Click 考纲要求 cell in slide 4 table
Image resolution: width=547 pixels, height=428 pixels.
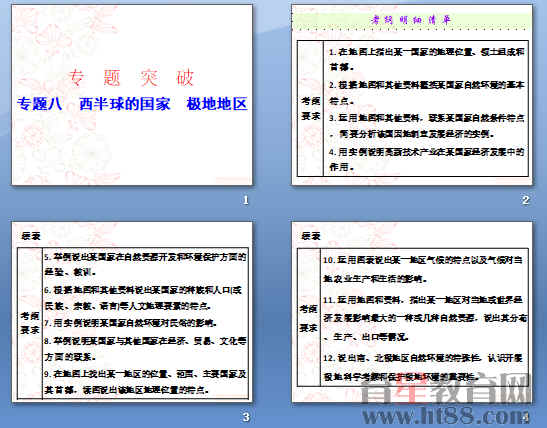tap(308, 318)
